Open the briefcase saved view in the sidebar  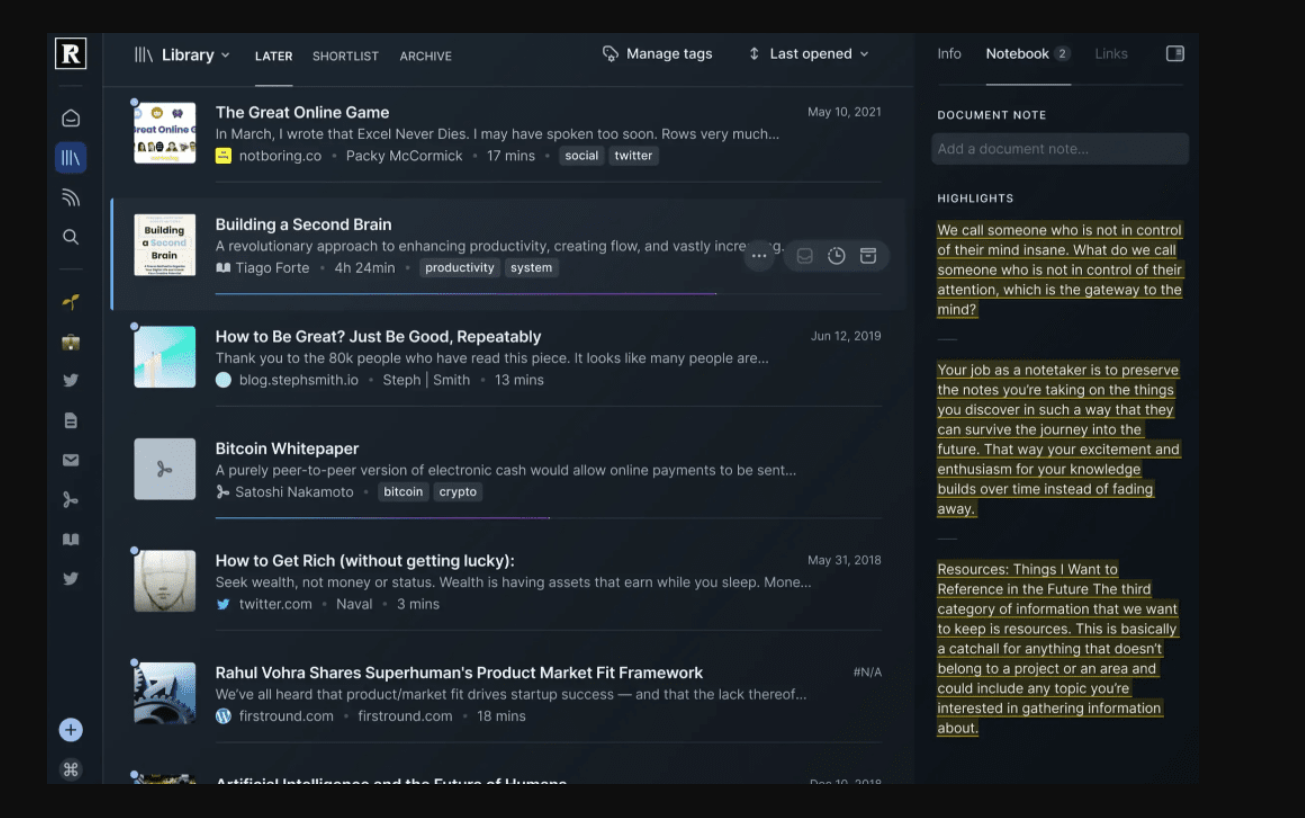[71, 342]
